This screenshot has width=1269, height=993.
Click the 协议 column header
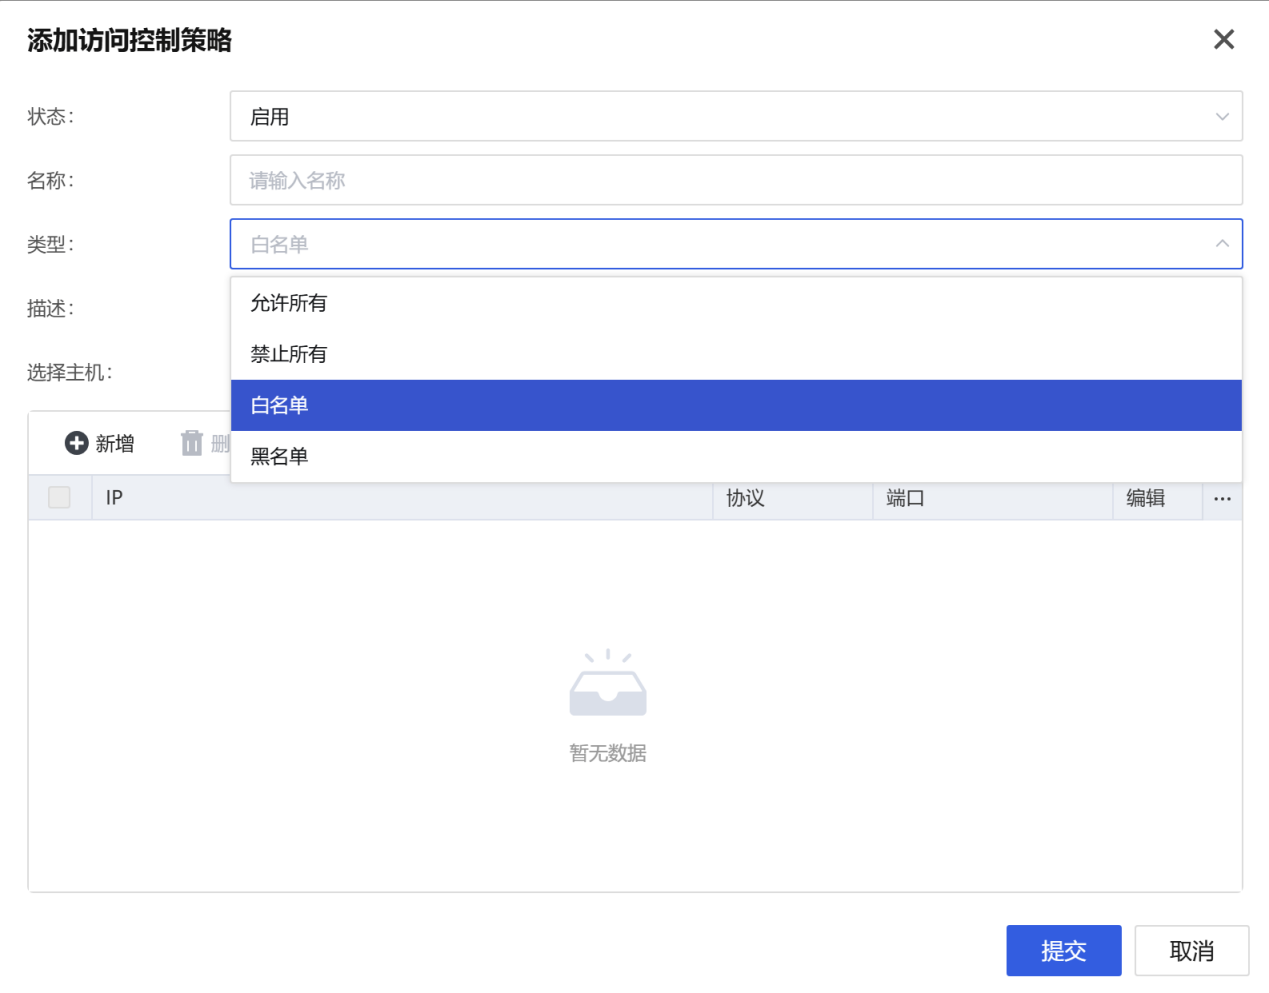(x=745, y=498)
